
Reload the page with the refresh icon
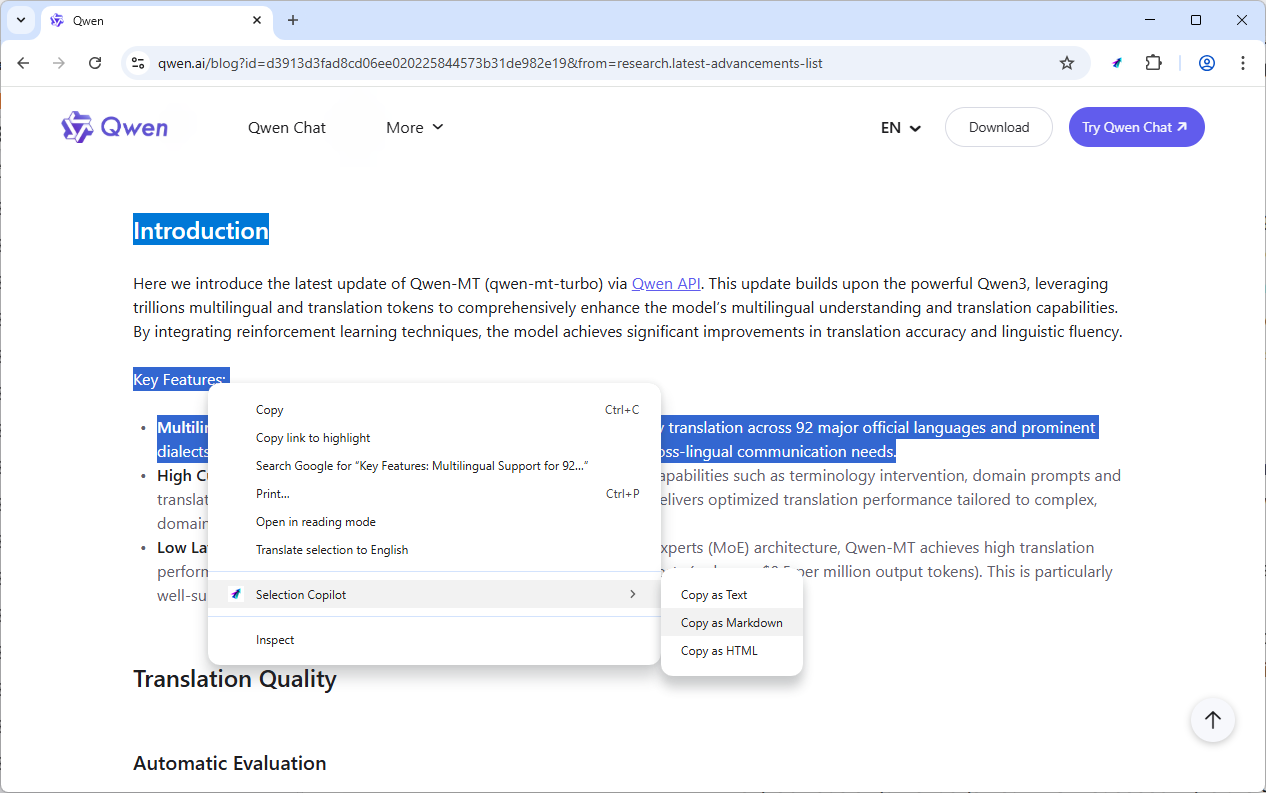coord(95,62)
